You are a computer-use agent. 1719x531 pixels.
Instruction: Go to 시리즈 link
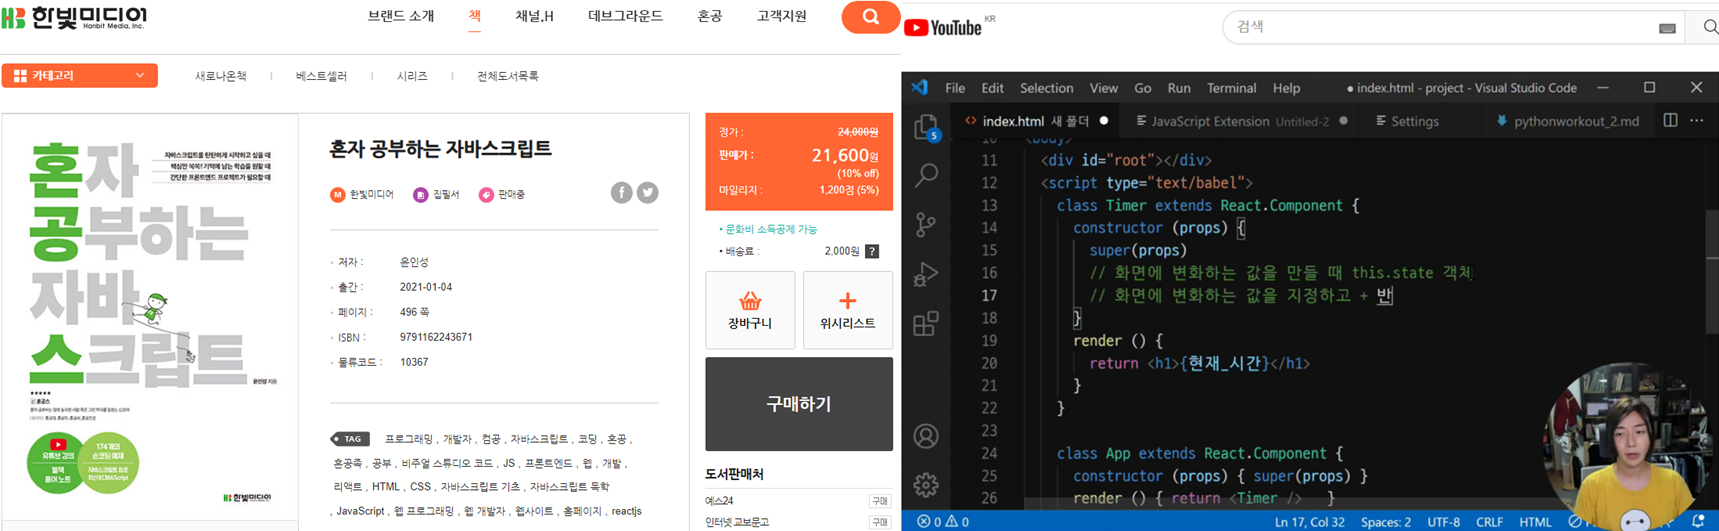coord(412,76)
